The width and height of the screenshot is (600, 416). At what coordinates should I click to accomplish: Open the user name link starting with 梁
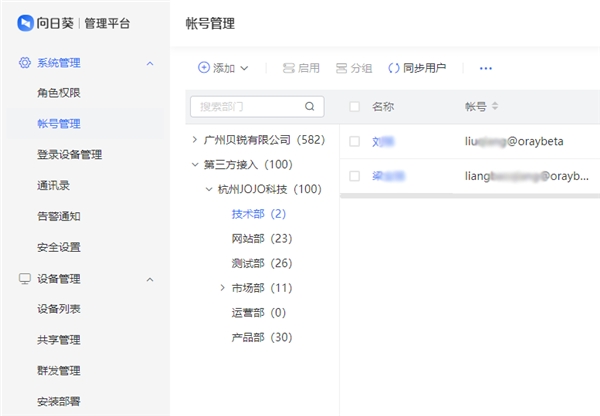pyautogui.click(x=388, y=176)
